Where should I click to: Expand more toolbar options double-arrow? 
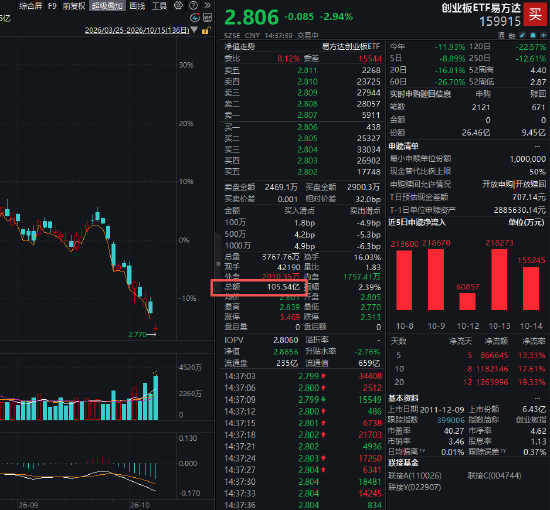[x=207, y=5]
